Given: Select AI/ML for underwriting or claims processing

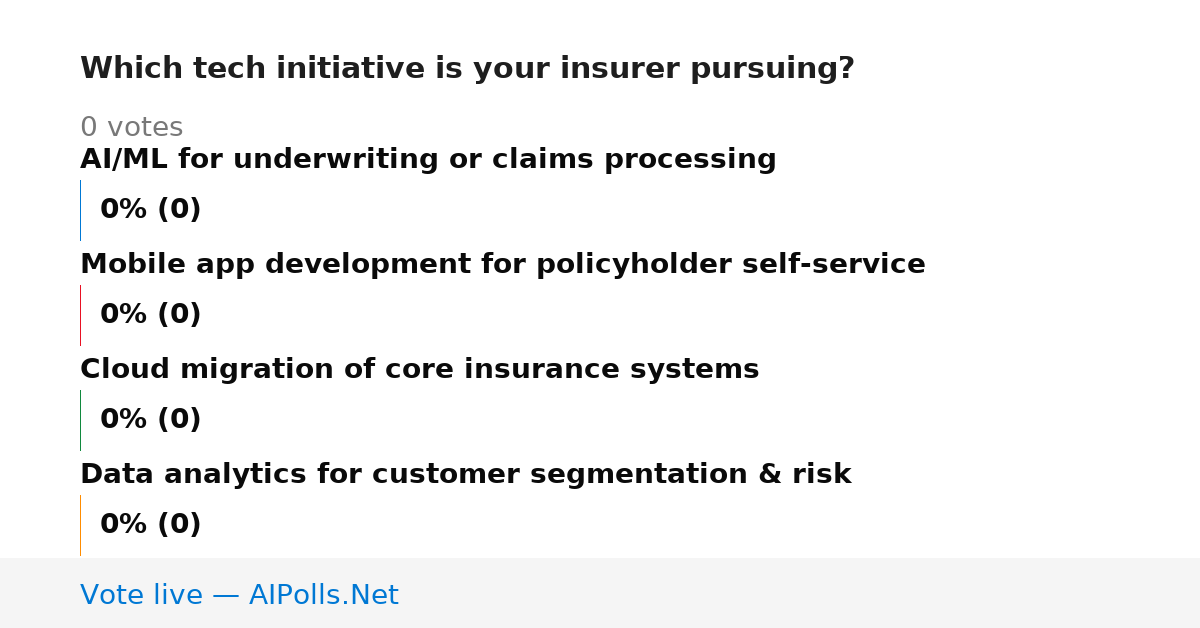Looking at the screenshot, I should coord(428,160).
